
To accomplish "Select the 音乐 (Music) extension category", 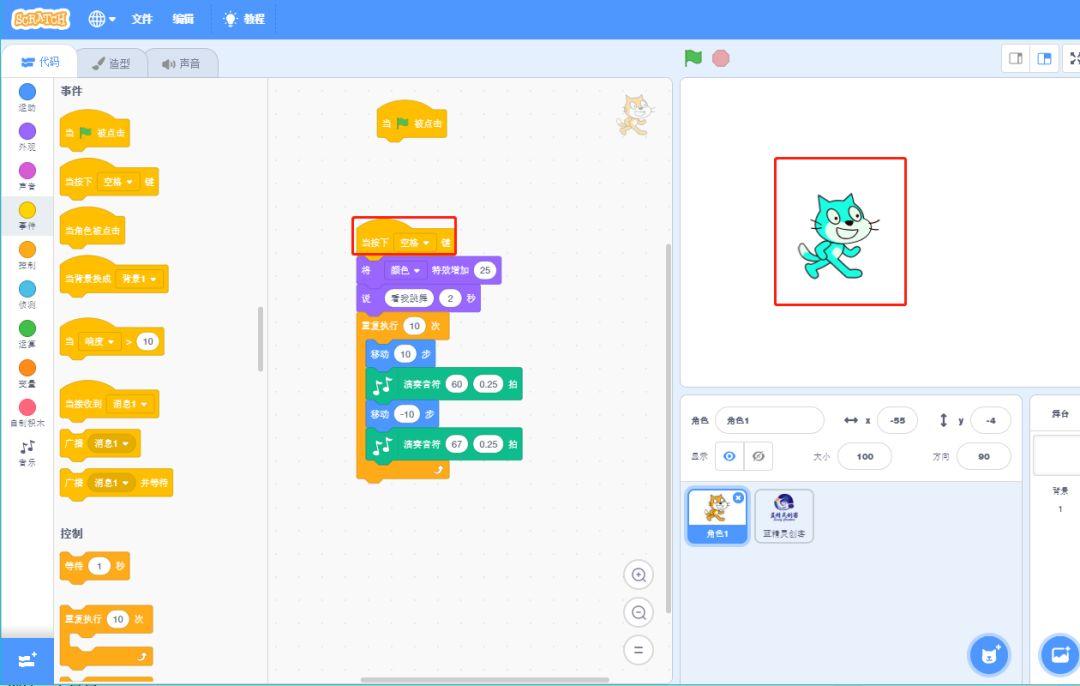I will [x=27, y=453].
